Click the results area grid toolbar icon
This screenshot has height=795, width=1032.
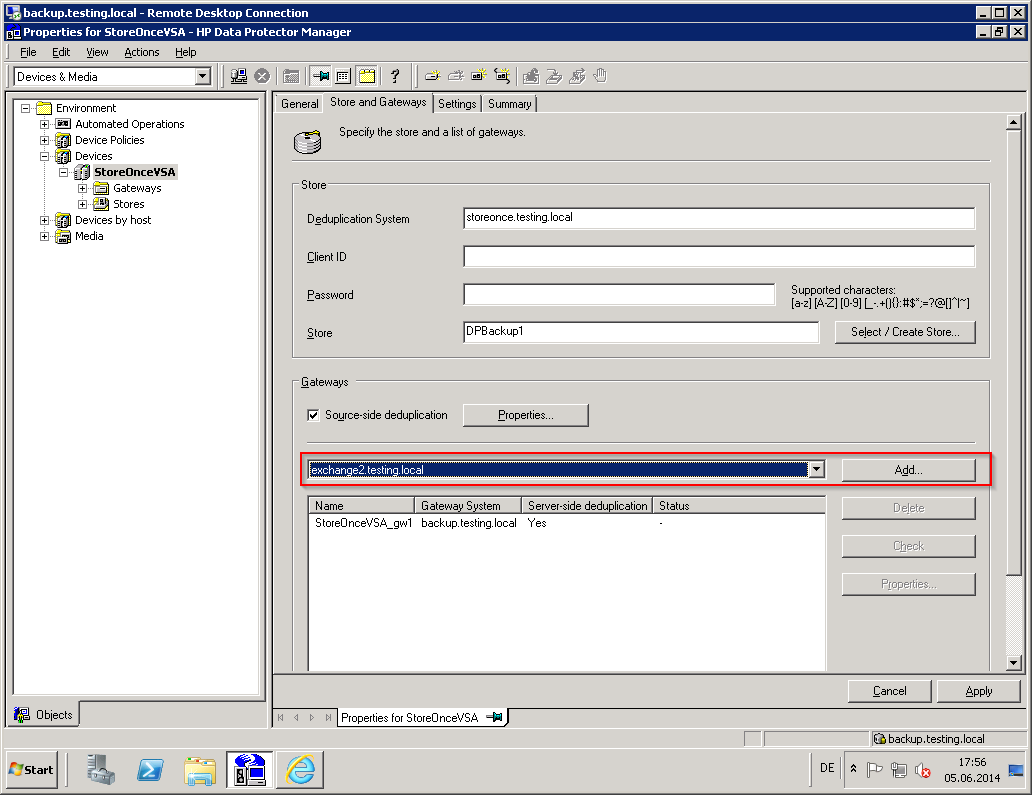tap(343, 76)
